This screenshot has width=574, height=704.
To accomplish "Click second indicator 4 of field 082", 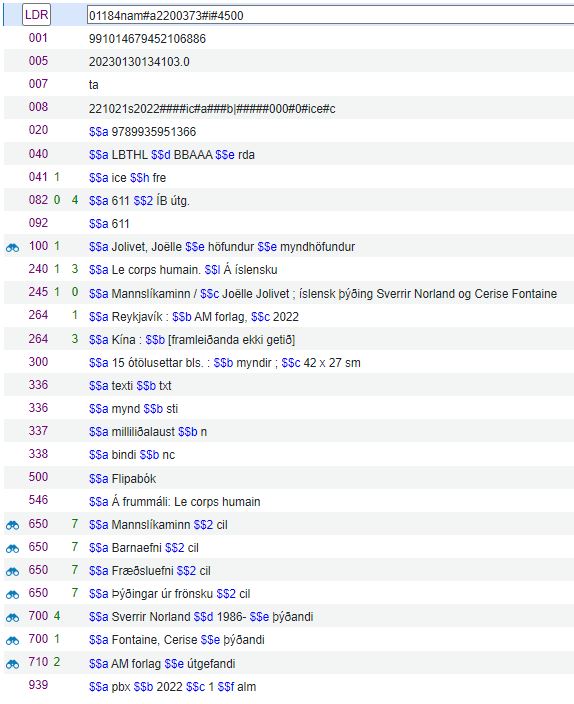I will (75, 200).
